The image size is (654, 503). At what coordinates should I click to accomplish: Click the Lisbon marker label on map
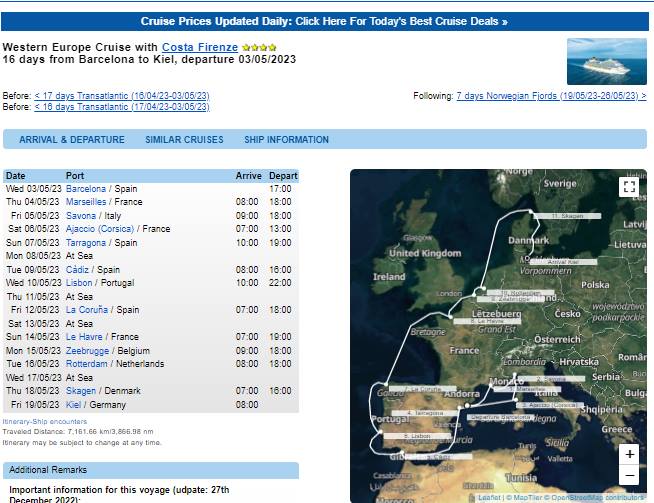coord(417,436)
